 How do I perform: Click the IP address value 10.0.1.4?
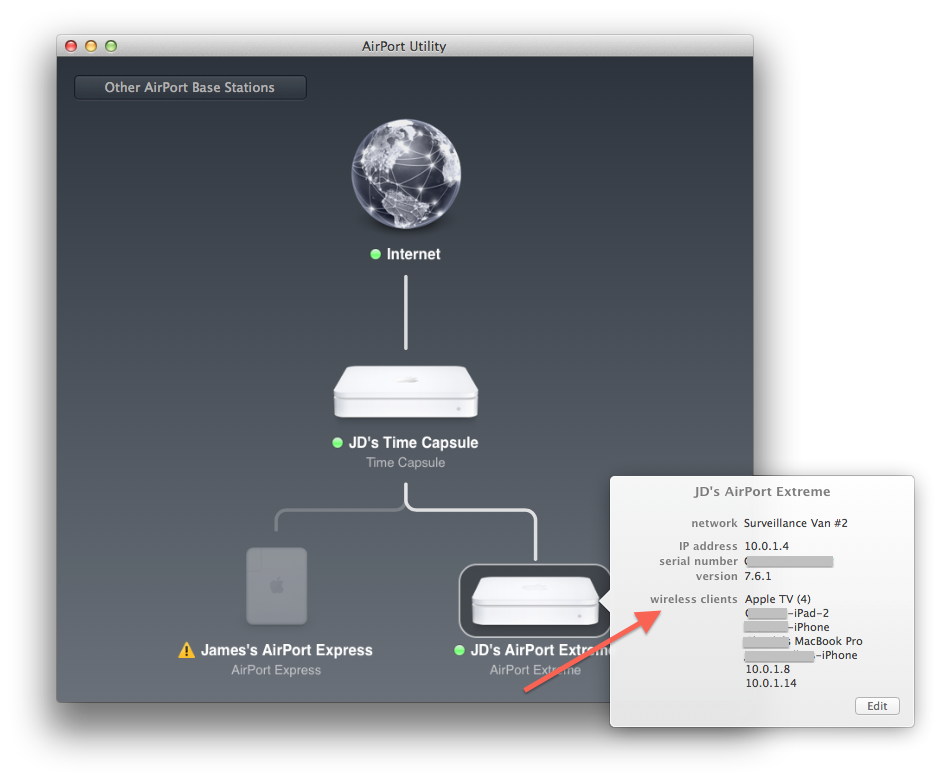coord(767,546)
